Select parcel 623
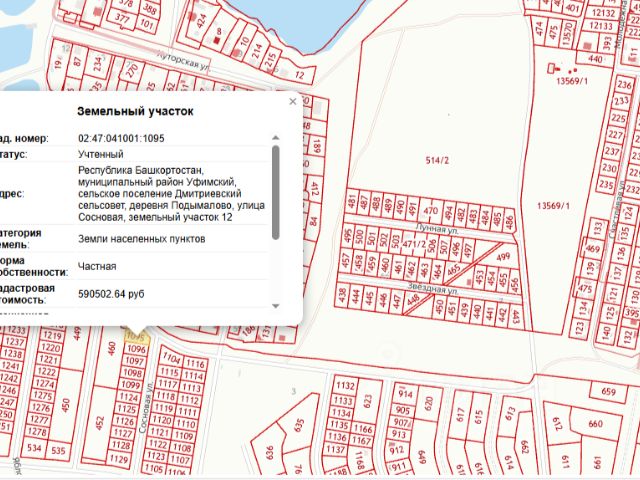640x480 pixels. pyautogui.click(x=368, y=402)
